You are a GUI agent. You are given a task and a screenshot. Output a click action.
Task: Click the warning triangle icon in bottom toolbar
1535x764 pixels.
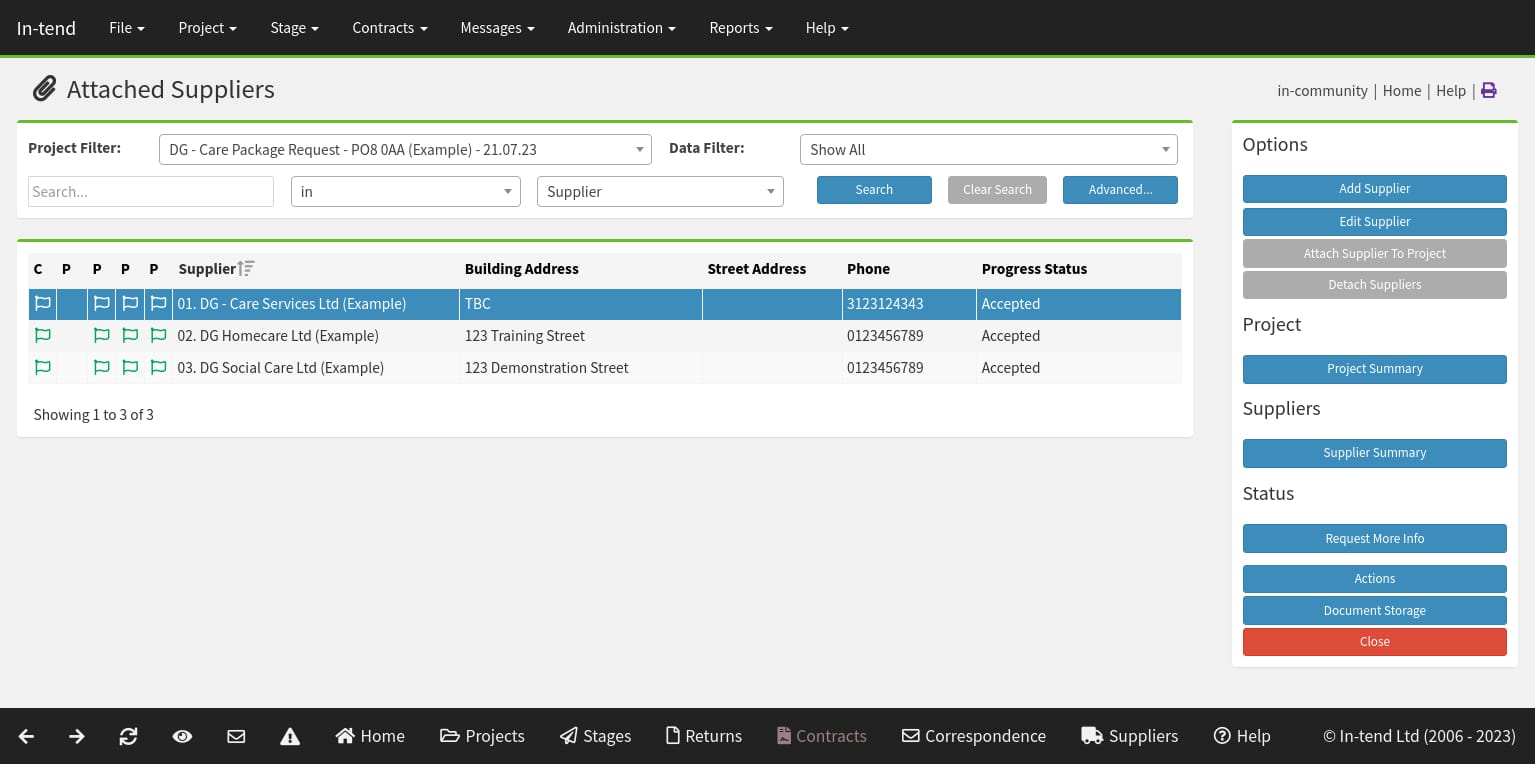click(x=290, y=736)
